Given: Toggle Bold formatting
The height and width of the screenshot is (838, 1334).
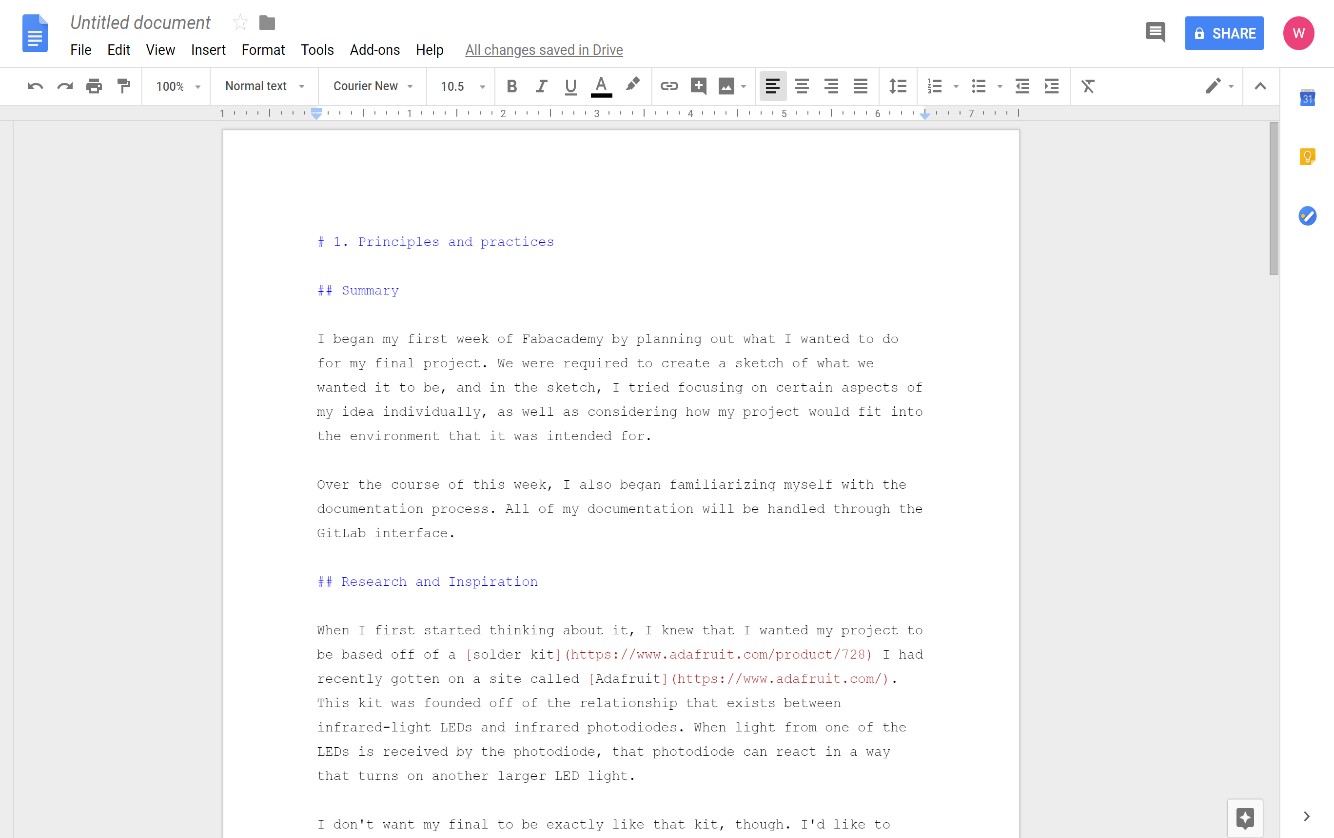Looking at the screenshot, I should click(512, 86).
